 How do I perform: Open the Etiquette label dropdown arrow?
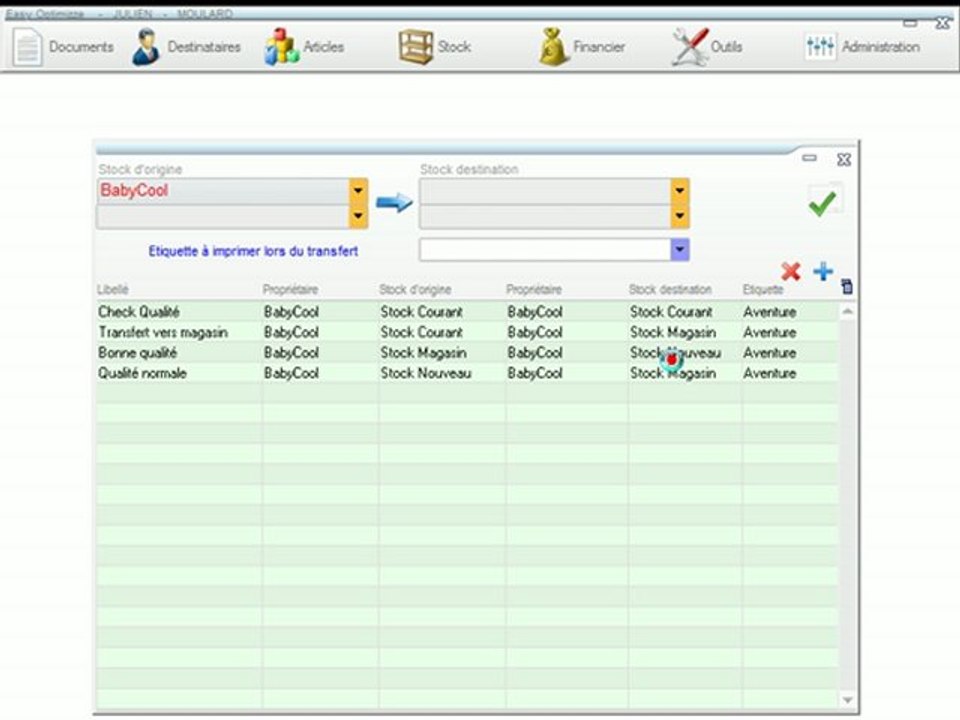pyautogui.click(x=680, y=250)
